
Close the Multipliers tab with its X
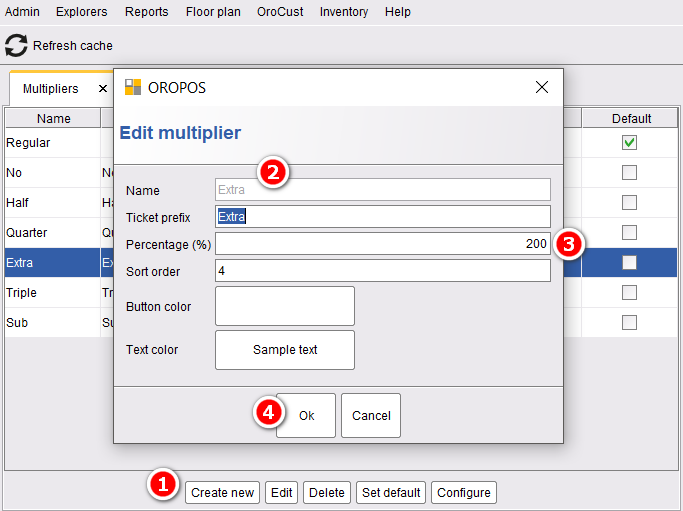coord(103,89)
